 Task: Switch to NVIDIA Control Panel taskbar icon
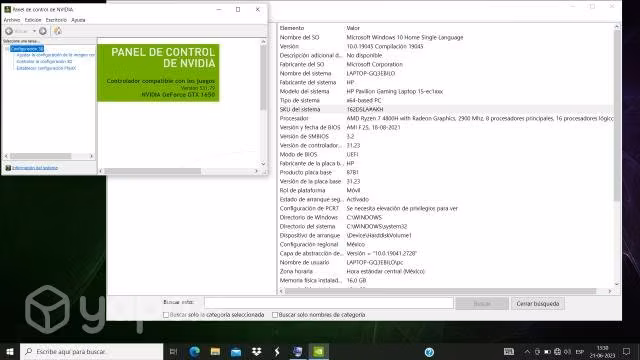[319, 351]
